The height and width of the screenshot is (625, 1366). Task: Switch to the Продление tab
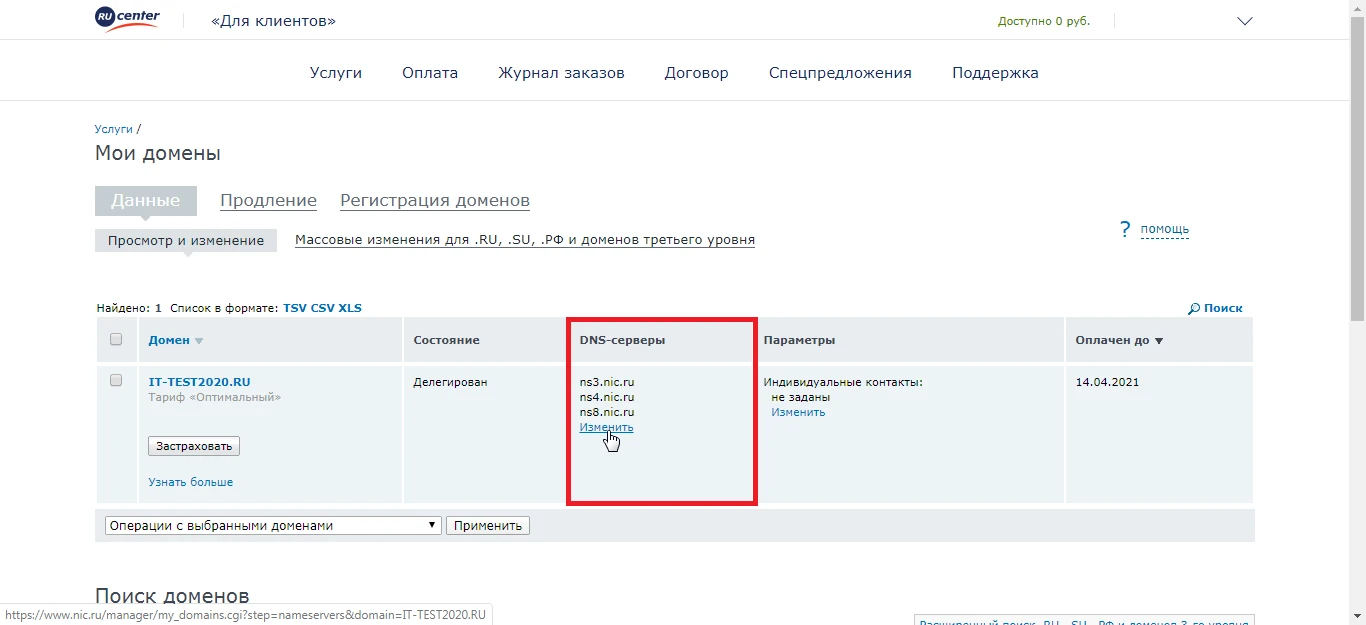(x=268, y=200)
